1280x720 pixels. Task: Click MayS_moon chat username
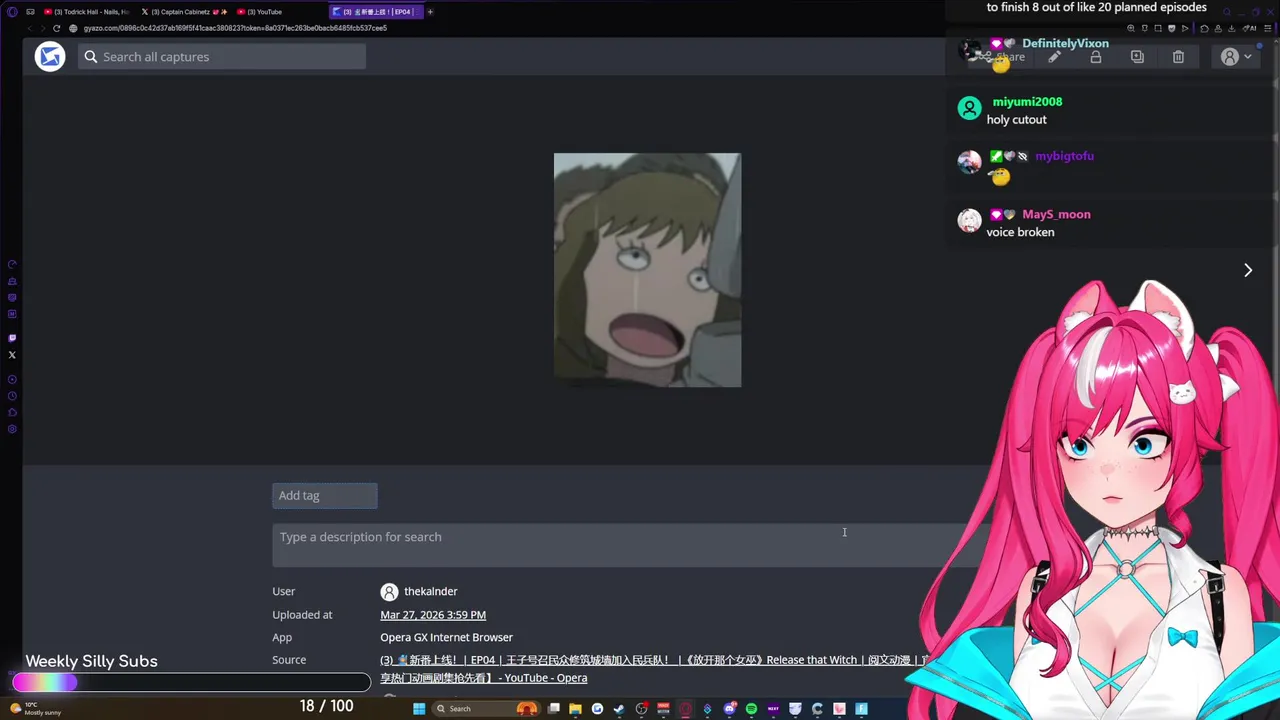pyautogui.click(x=1056, y=214)
